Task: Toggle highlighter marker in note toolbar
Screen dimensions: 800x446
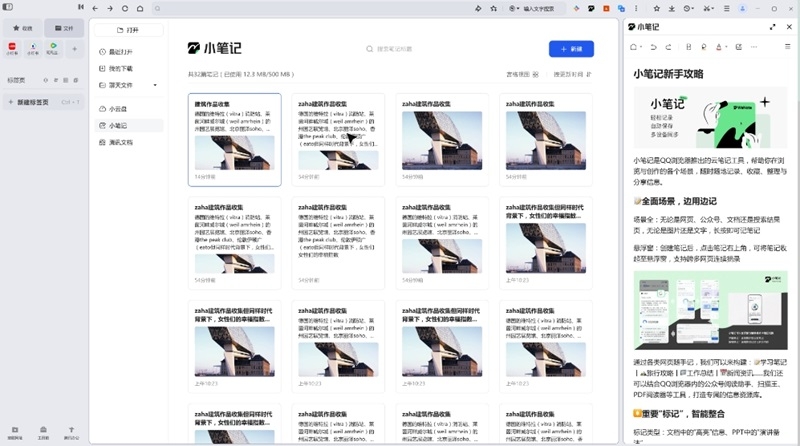Action: pos(704,47)
